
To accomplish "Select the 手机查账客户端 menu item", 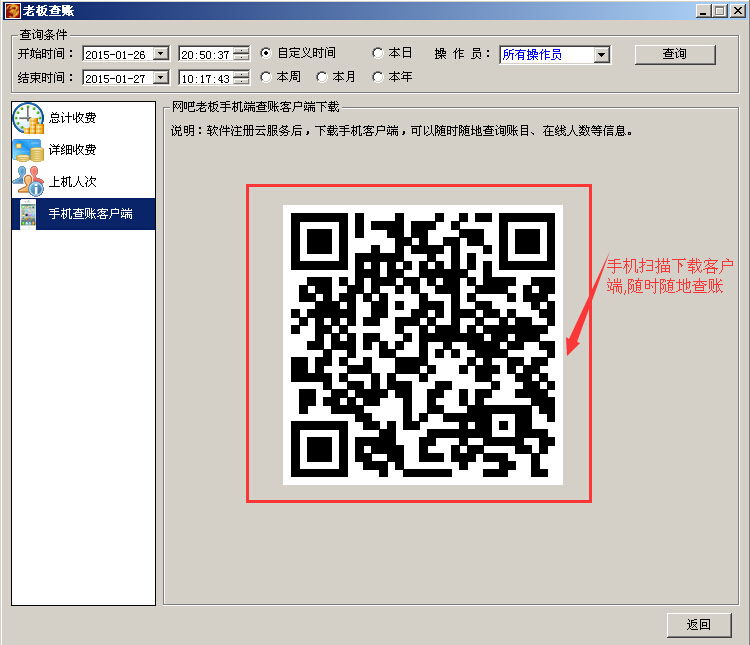I will click(83, 214).
